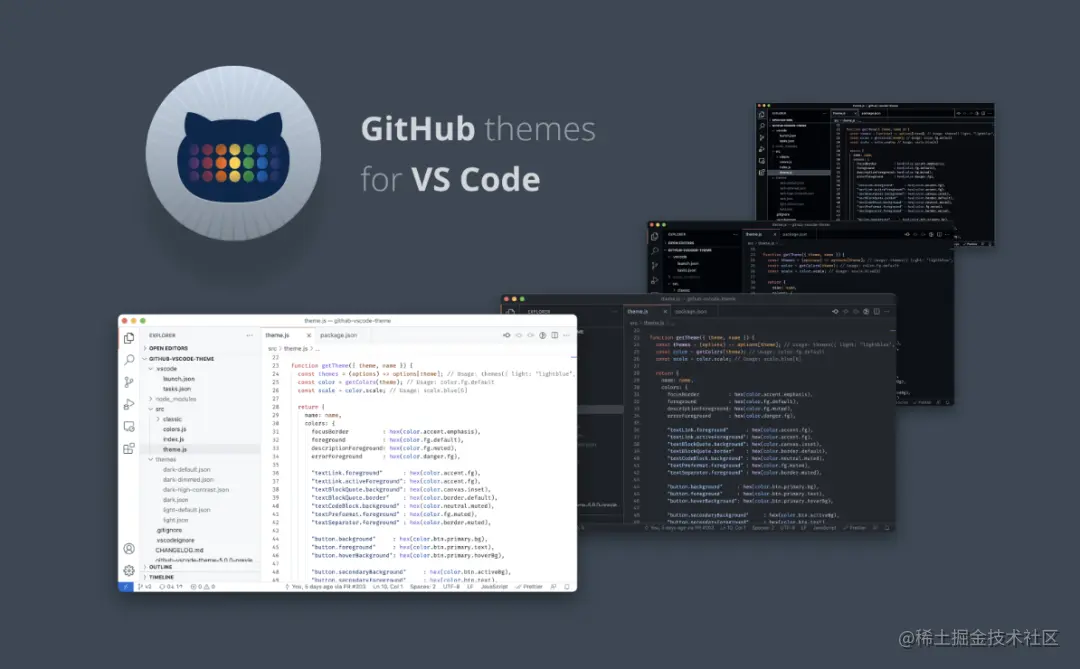The height and width of the screenshot is (669, 1080).
Task: Click blue remote indicator in light window status bar
Action: (125, 587)
